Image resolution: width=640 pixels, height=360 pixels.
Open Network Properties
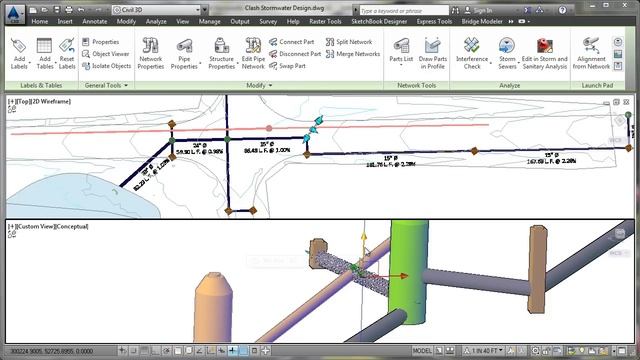coord(151,53)
